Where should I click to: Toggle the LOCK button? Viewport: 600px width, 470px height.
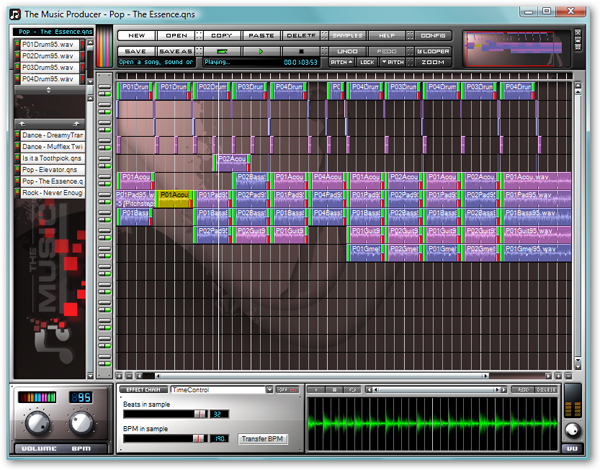(367, 62)
